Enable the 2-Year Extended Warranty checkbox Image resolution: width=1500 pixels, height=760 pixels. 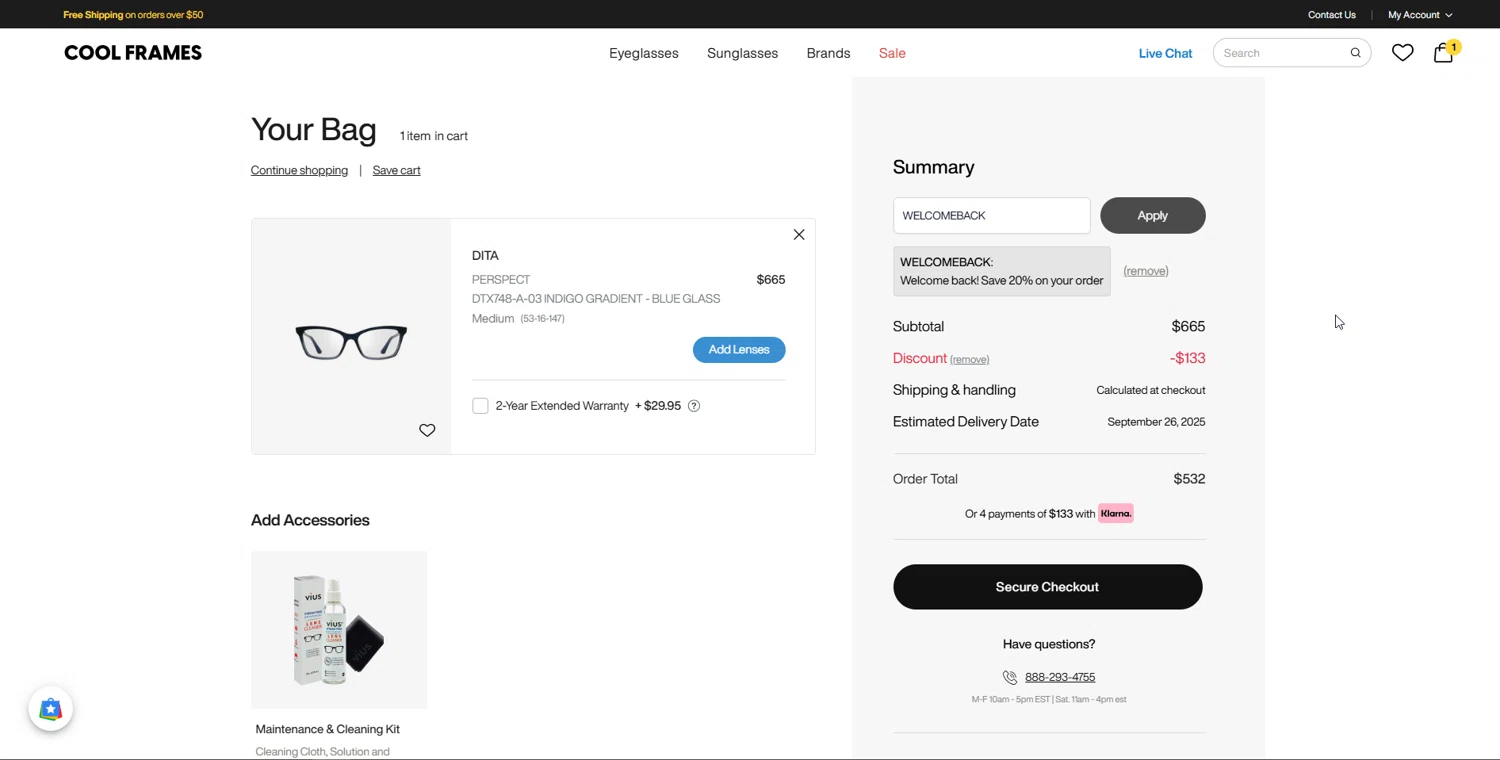pos(480,406)
